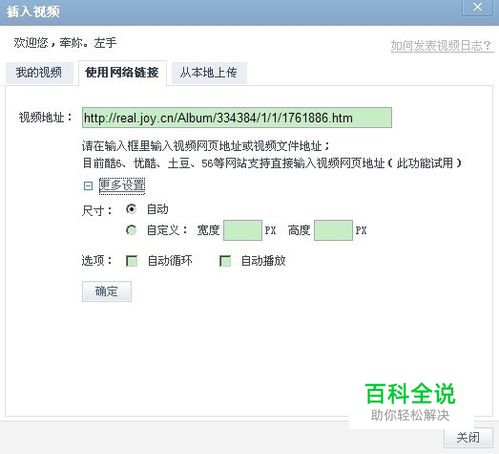Click the 尺寸： label

click(97, 211)
